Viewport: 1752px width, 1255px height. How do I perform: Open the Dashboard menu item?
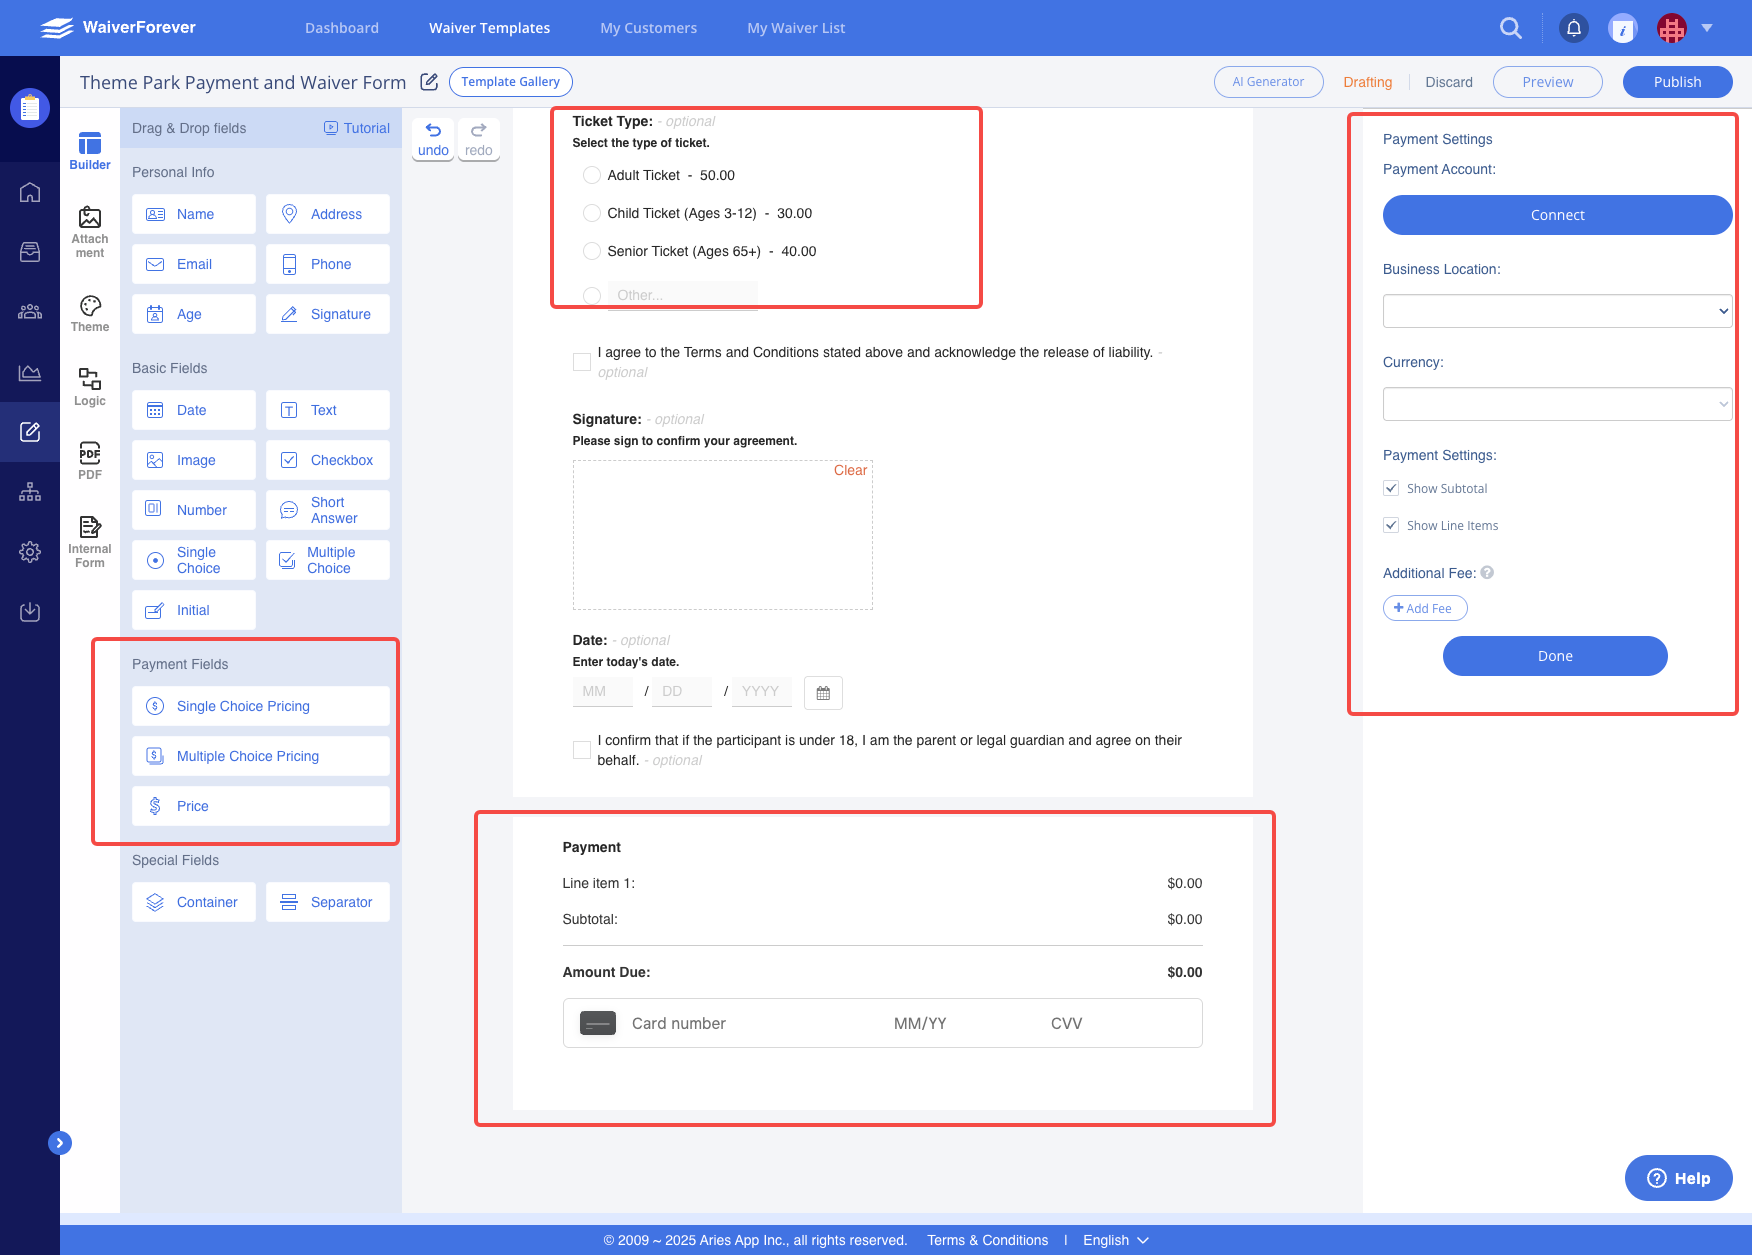click(342, 28)
